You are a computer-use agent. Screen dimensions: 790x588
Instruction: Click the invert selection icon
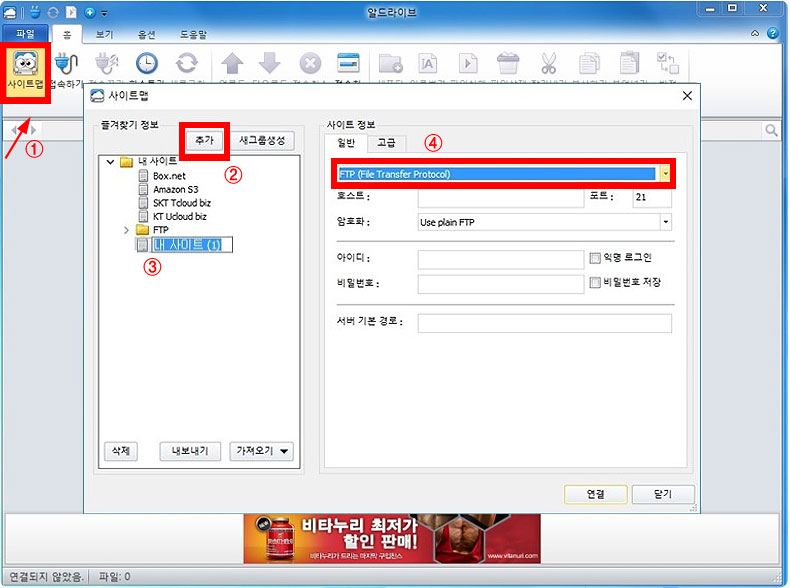tap(668, 63)
